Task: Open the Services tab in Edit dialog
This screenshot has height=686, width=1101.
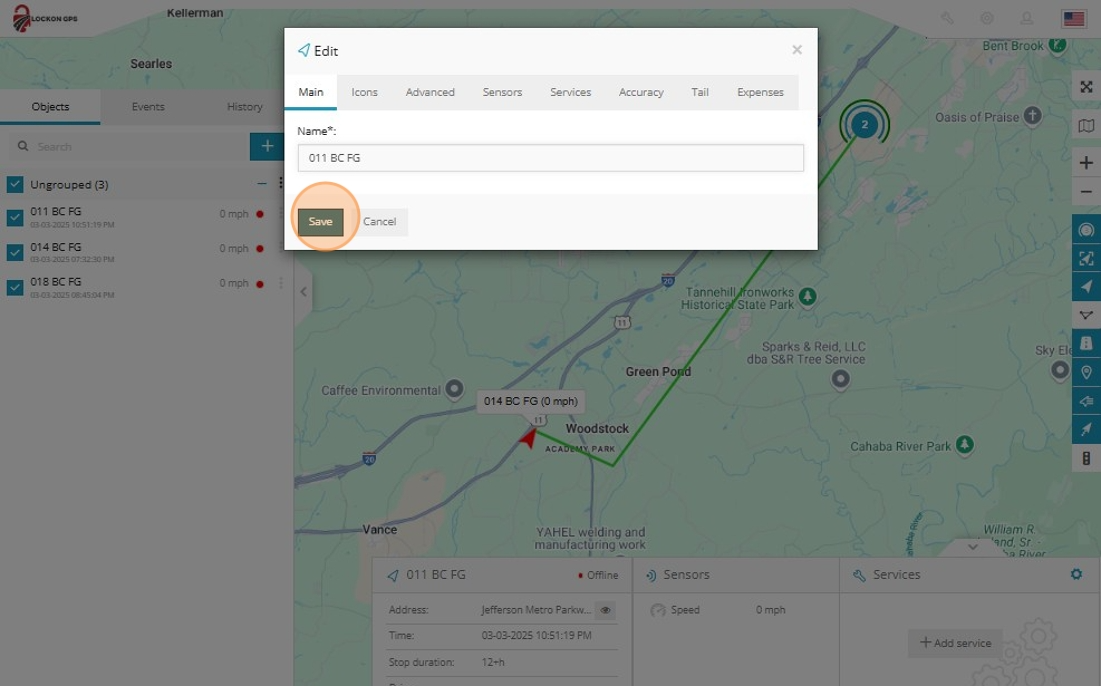Action: click(570, 92)
